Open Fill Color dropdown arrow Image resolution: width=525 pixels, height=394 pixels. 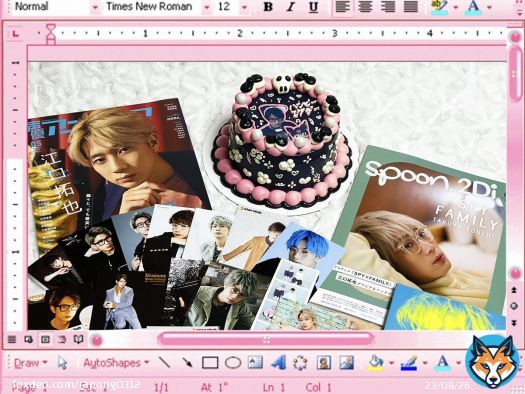tap(391, 363)
